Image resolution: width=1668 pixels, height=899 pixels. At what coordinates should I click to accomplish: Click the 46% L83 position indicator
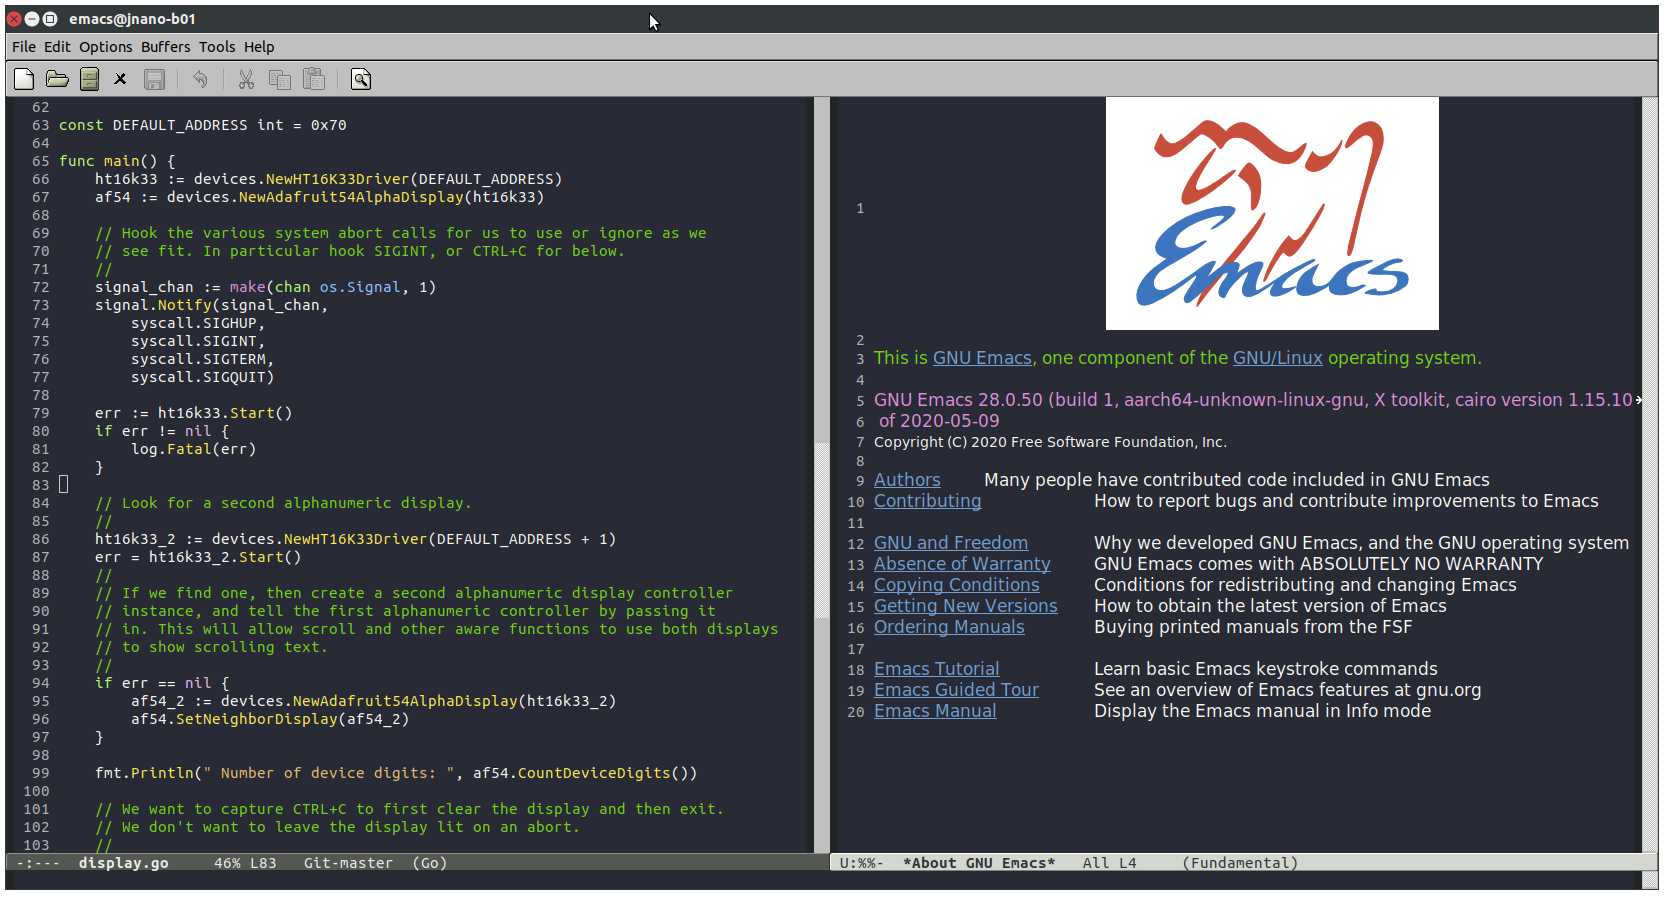tap(245, 863)
